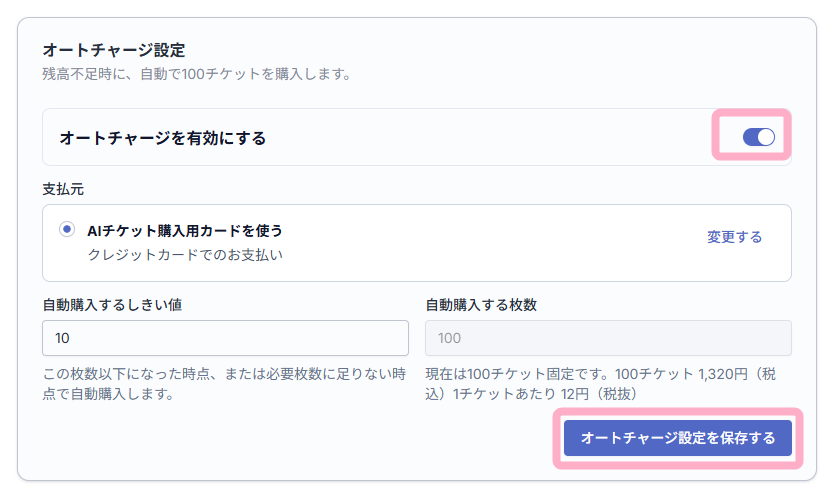Screen dimensions: 839x500
Task: Click the 残高不足時に自動で100チケット subtitle text
Action: (x=196, y=74)
